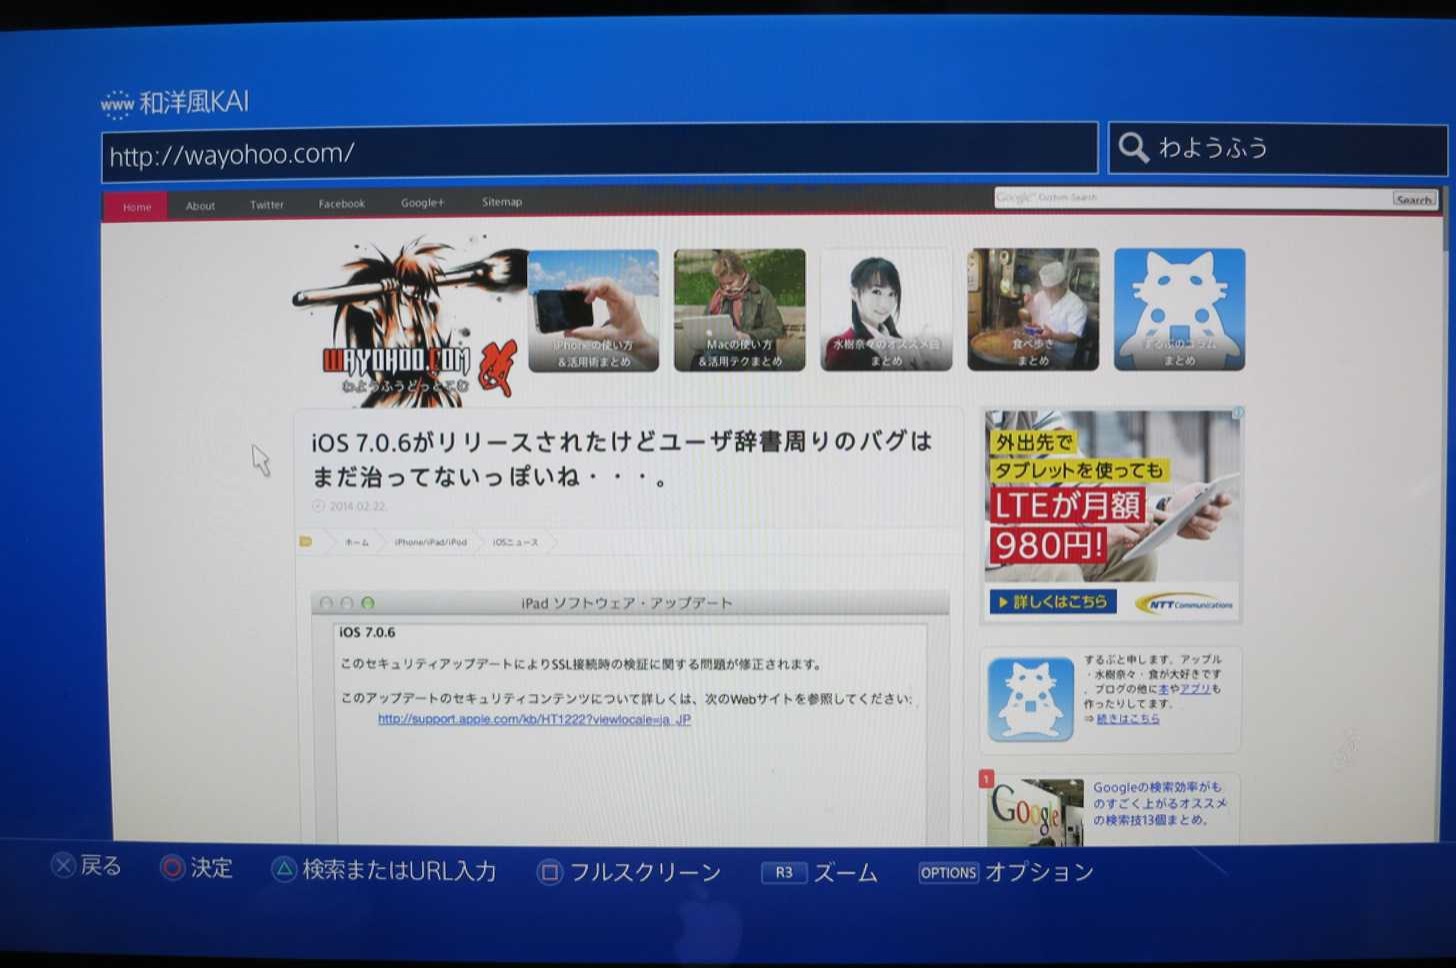The width and height of the screenshot is (1456, 968).
Task: Follow the 続きはこちら profile link
Action: coord(1128,718)
